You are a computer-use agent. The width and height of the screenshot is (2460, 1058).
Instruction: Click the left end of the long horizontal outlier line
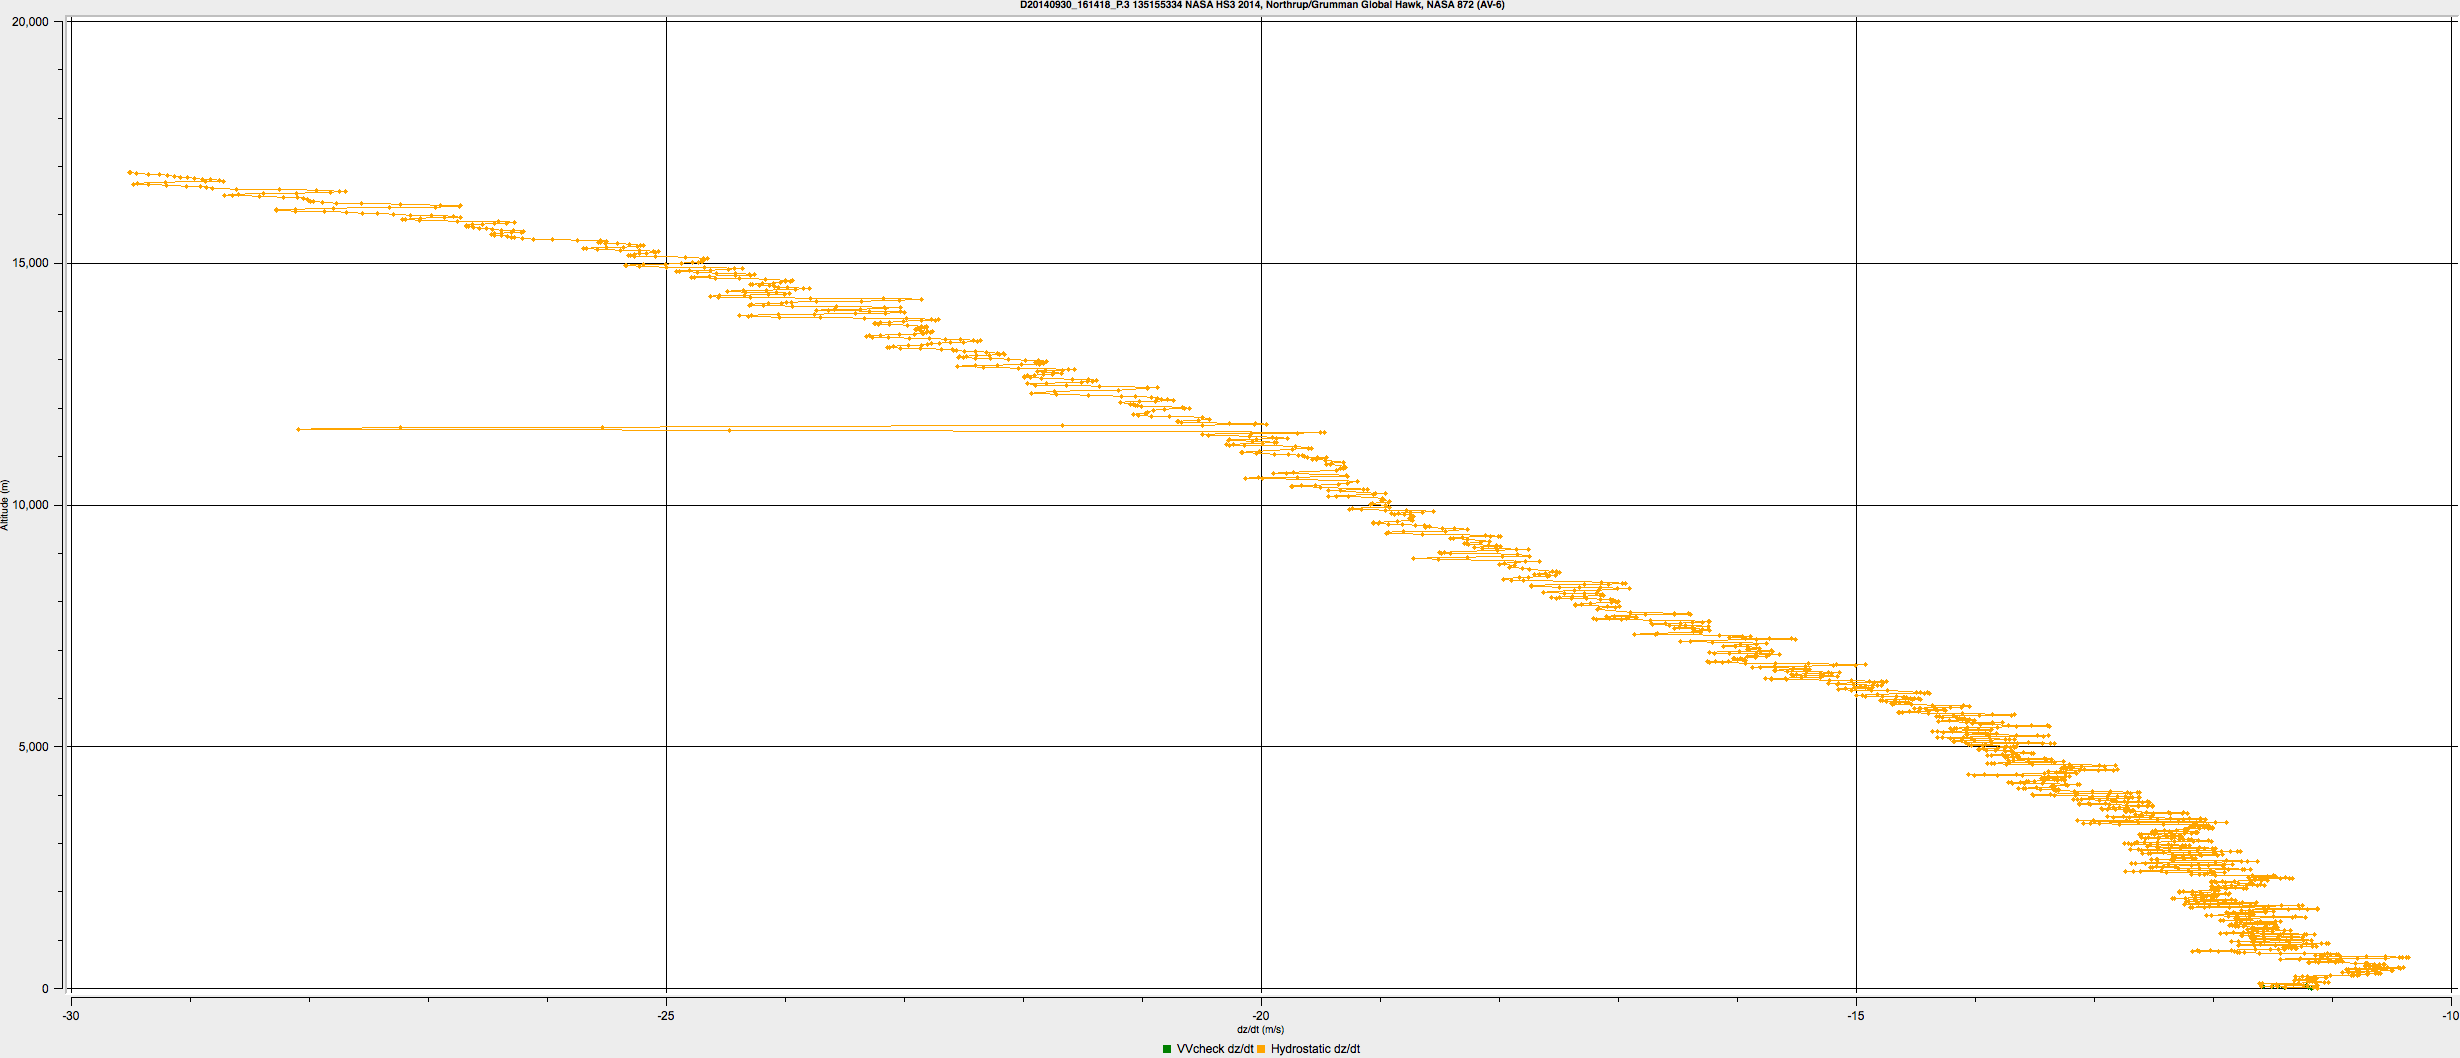click(298, 429)
